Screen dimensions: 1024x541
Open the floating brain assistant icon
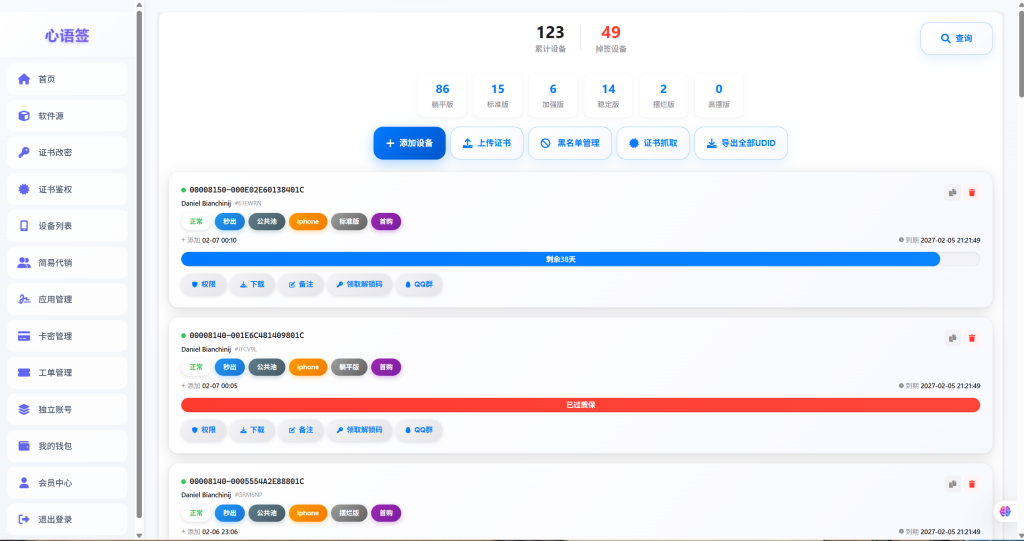tap(1005, 511)
